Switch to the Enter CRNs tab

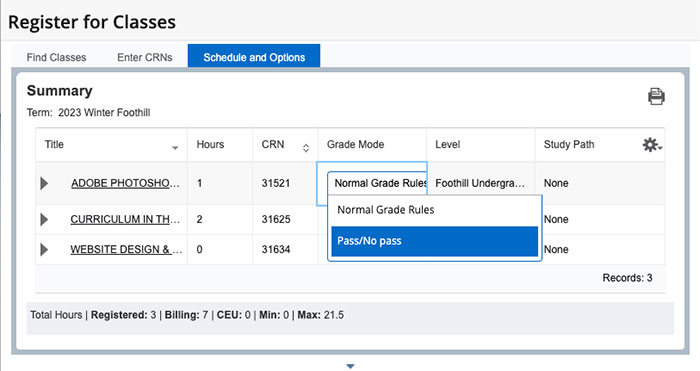click(145, 57)
